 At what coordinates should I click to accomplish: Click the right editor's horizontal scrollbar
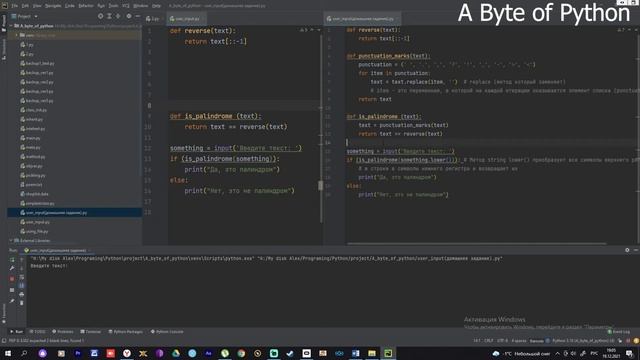point(477,244)
